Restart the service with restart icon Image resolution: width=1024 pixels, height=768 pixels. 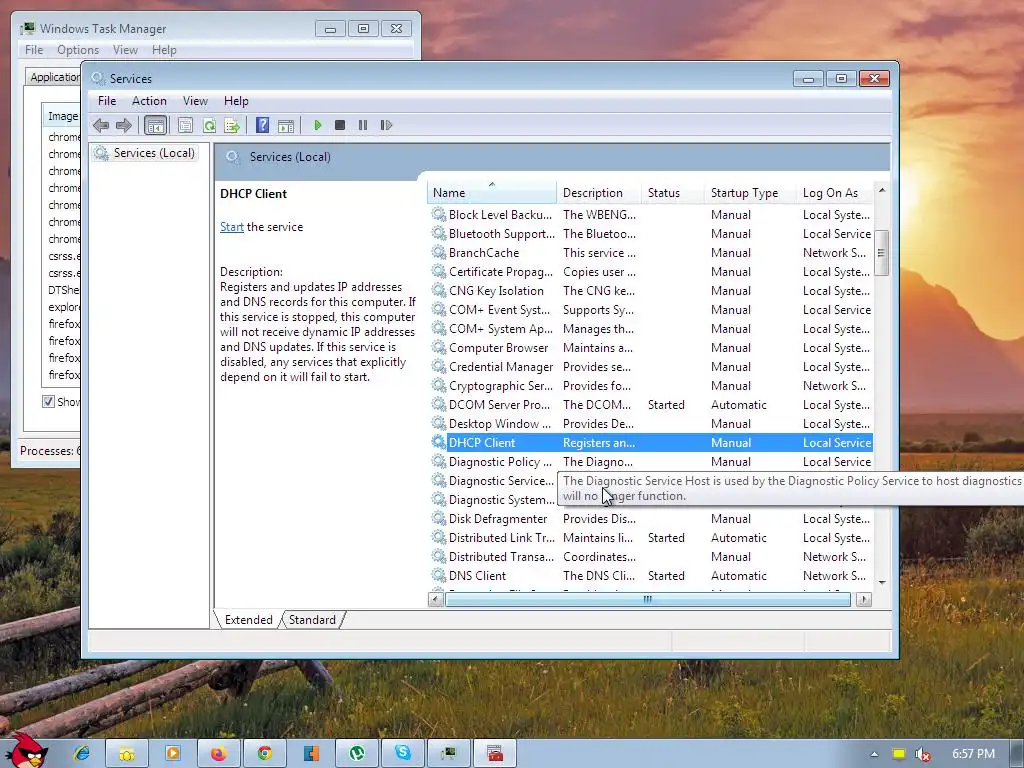coord(386,125)
